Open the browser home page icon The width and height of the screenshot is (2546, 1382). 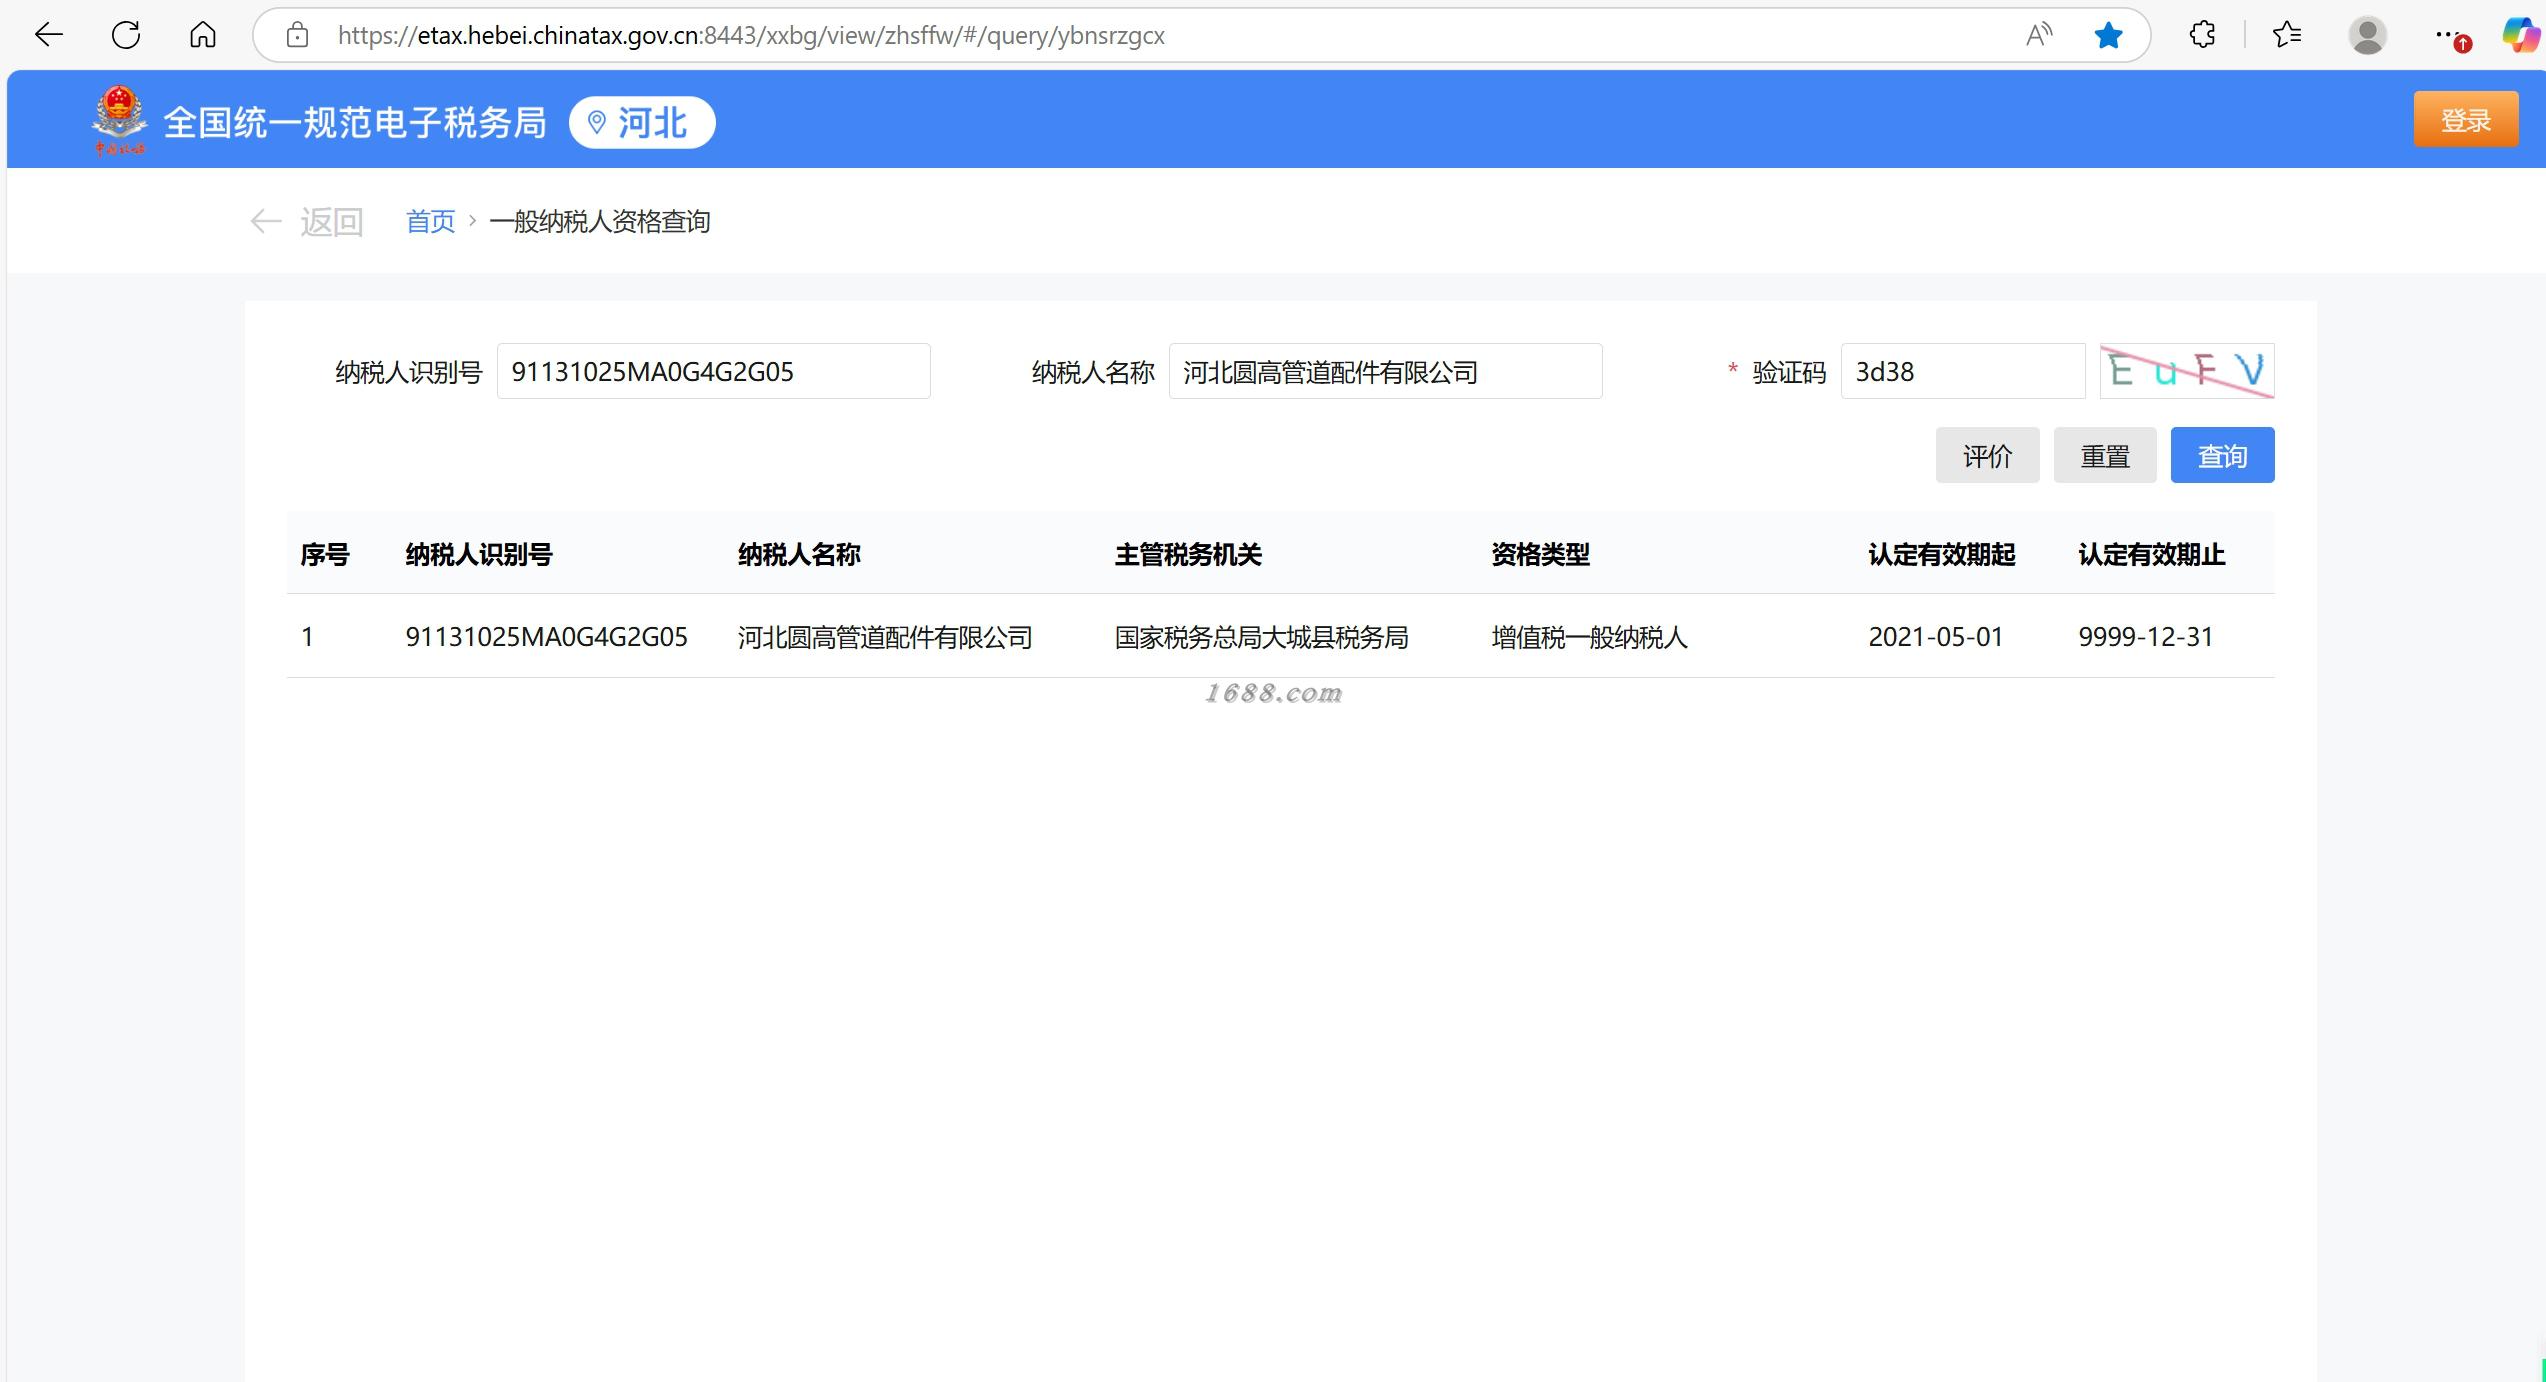tap(203, 35)
